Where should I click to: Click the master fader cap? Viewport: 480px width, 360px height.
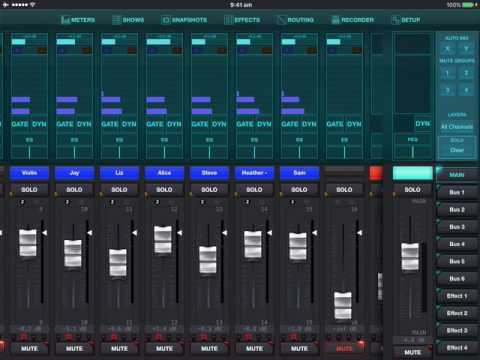[410, 257]
